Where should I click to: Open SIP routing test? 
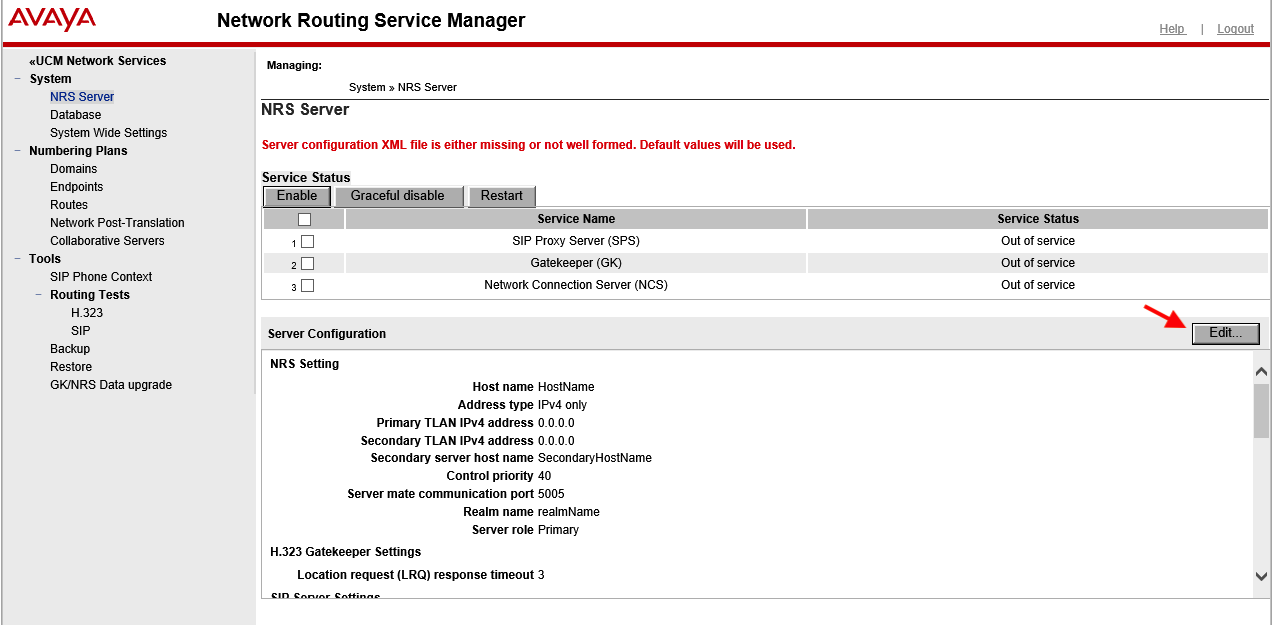(x=81, y=331)
